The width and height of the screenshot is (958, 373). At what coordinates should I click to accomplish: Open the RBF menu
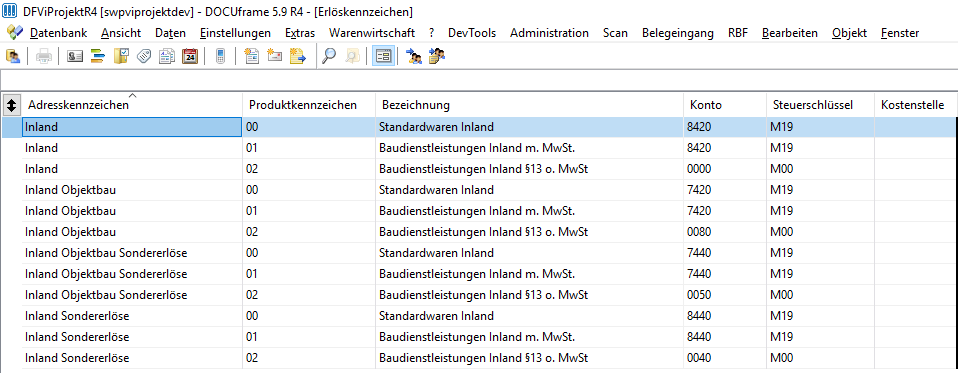(738, 33)
